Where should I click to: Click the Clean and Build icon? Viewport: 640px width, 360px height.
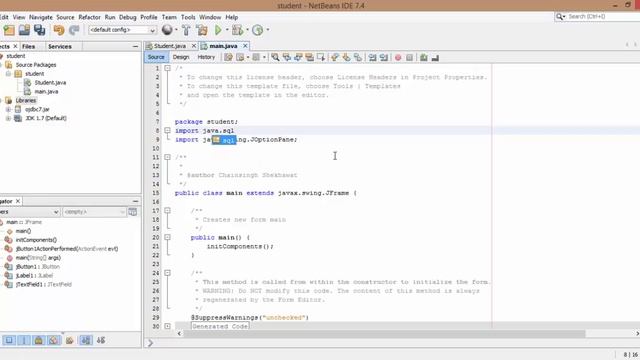[202, 30]
